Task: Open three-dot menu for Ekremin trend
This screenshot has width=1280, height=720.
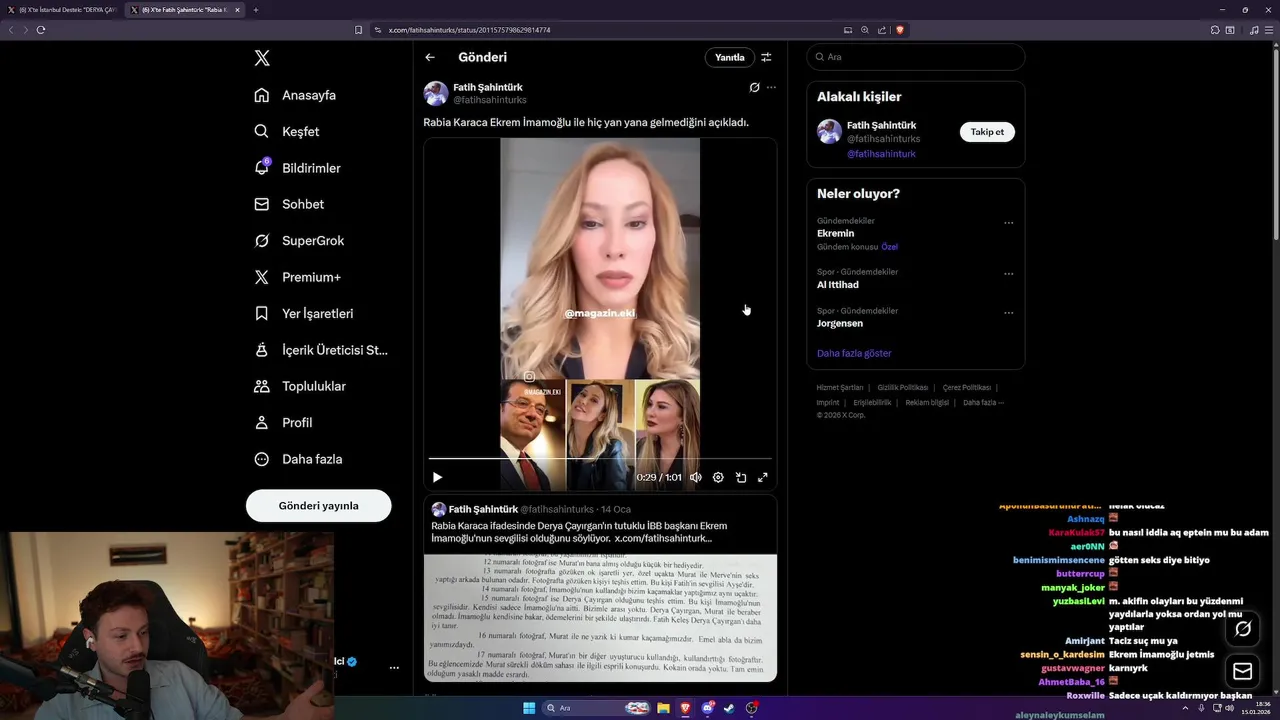Action: click(1009, 223)
